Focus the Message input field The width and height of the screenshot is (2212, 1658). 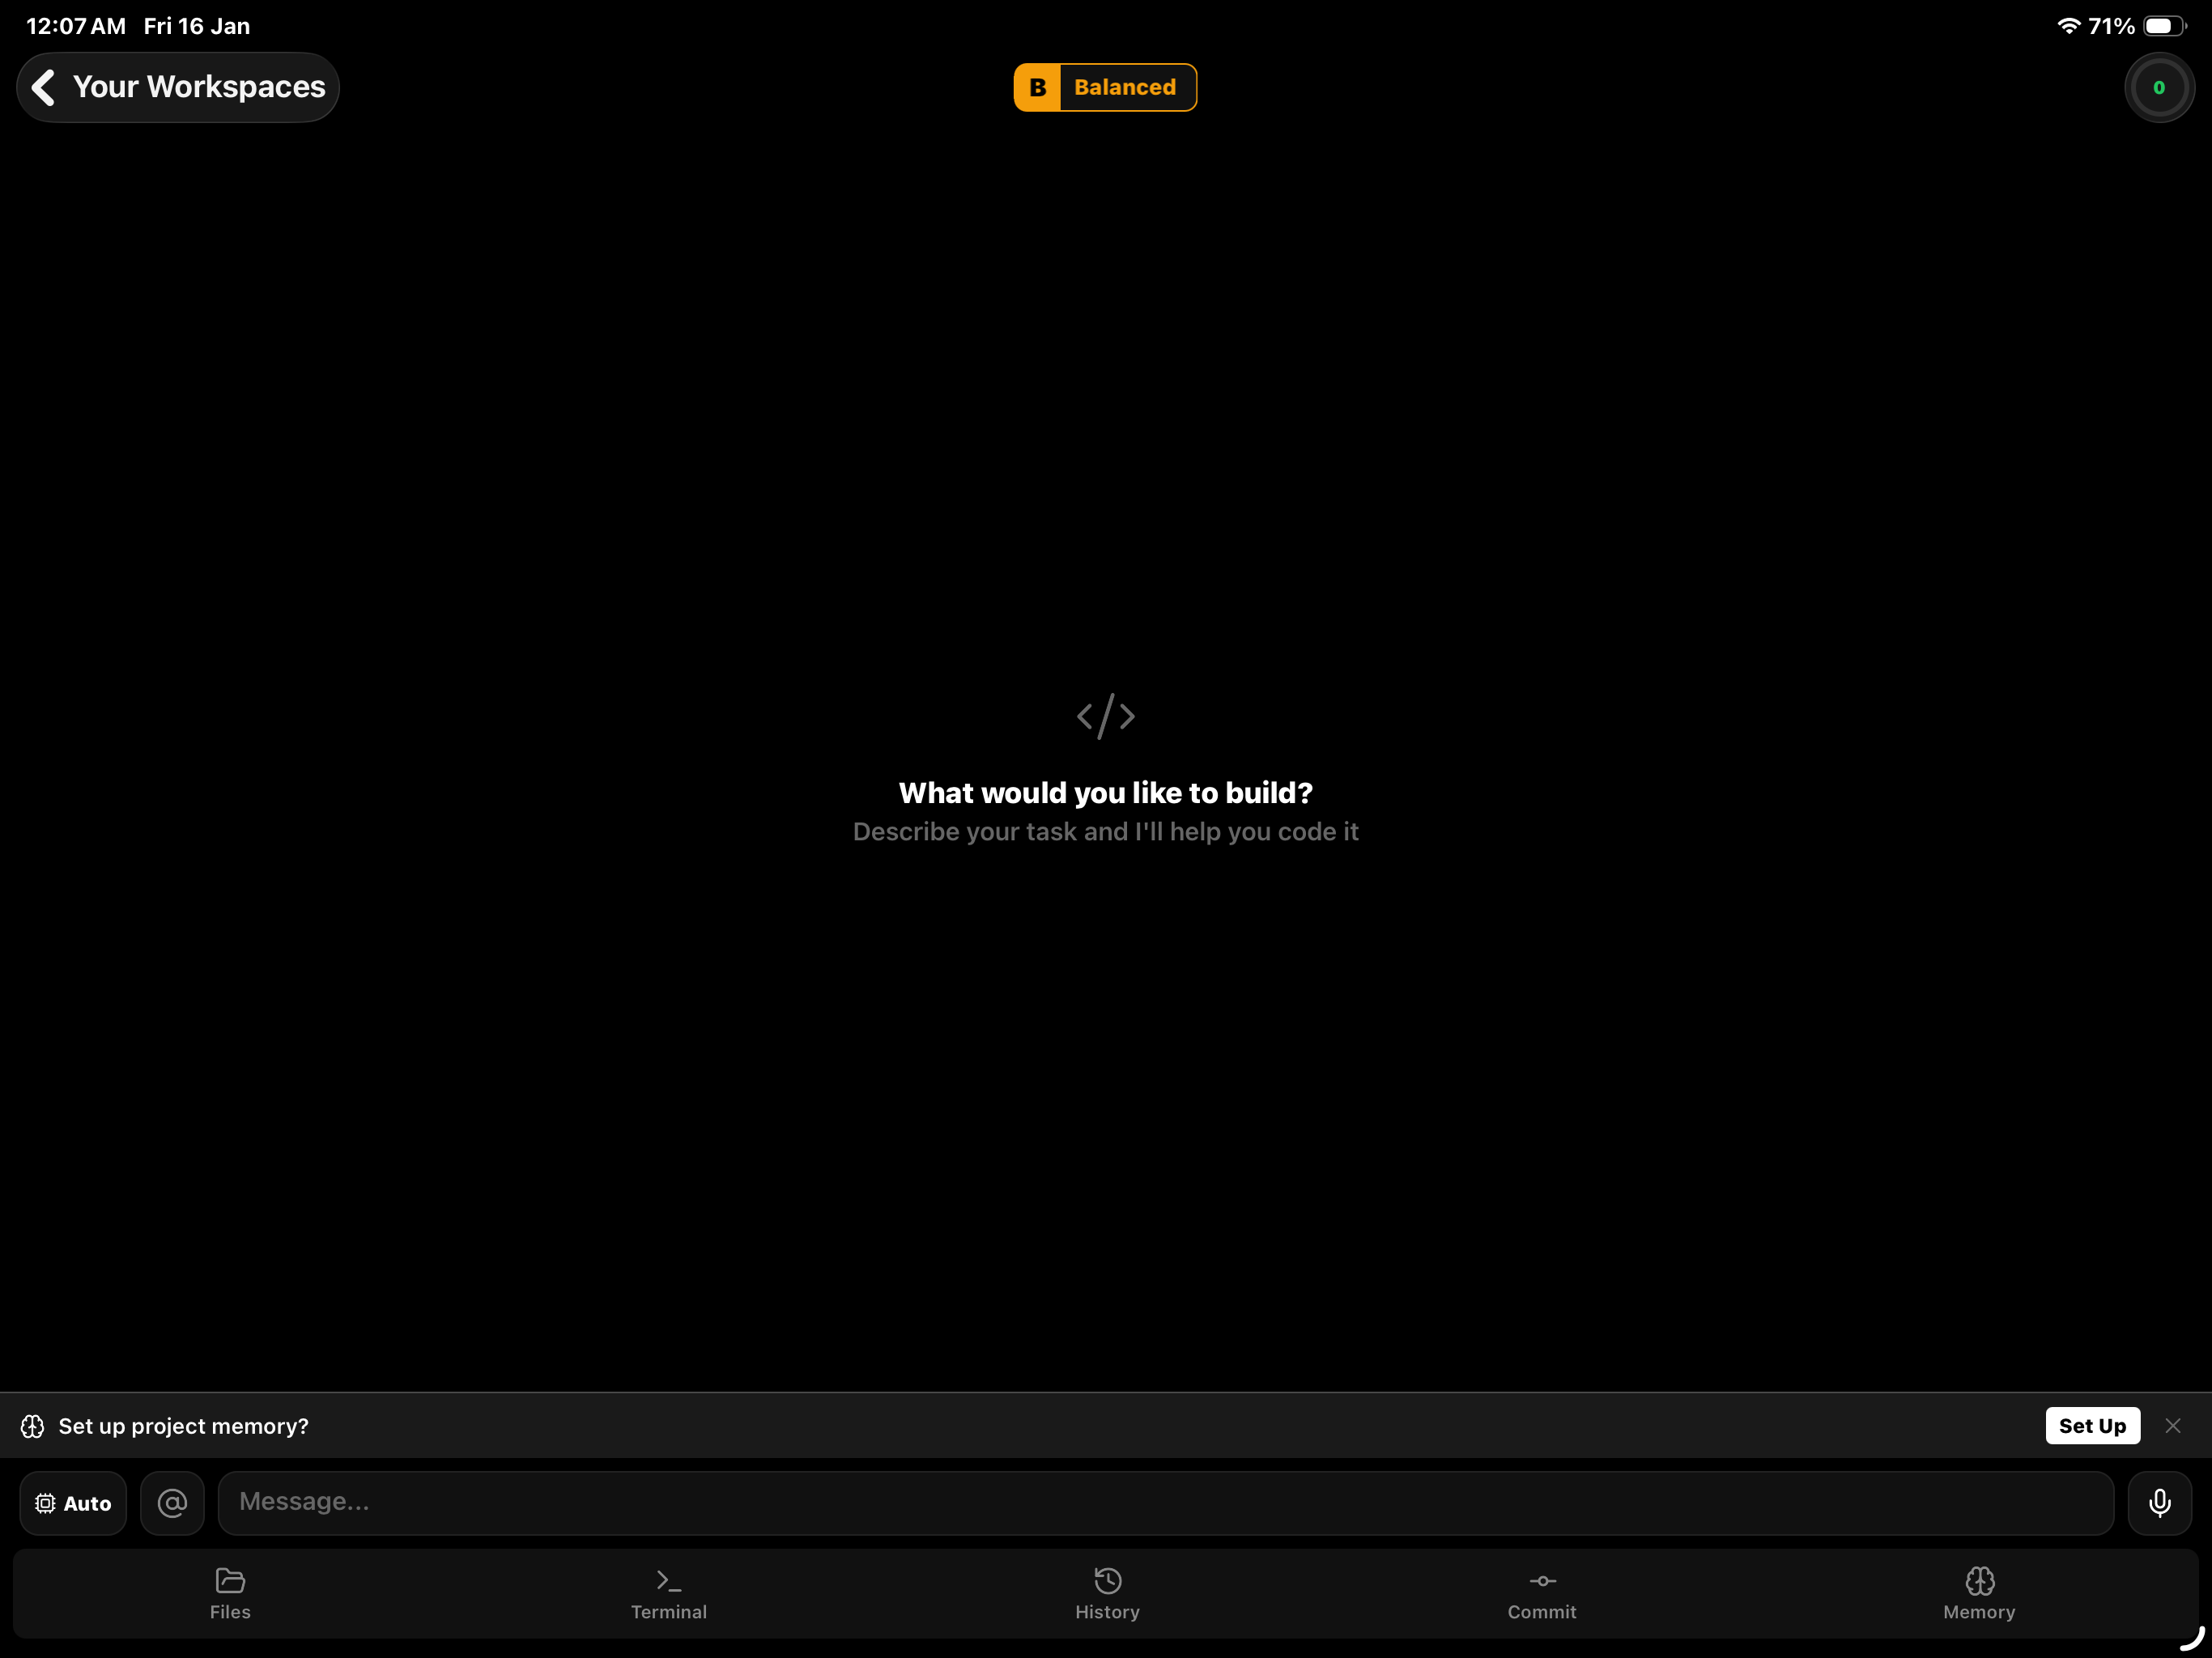click(1166, 1503)
